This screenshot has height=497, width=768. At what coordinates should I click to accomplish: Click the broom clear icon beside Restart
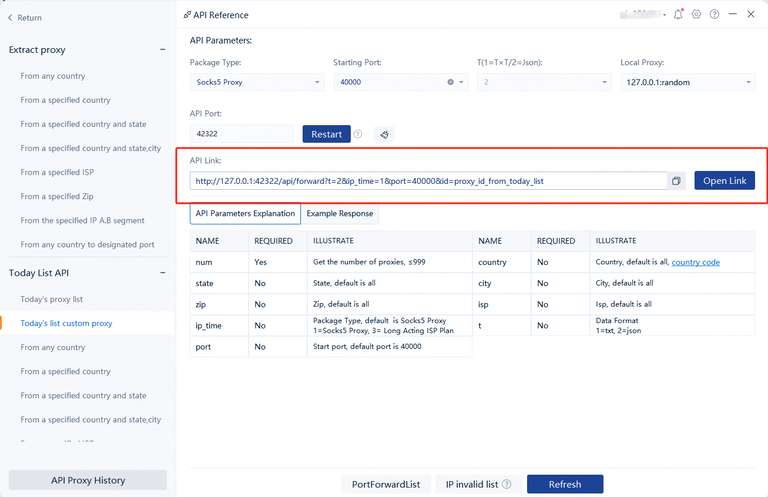click(383, 134)
